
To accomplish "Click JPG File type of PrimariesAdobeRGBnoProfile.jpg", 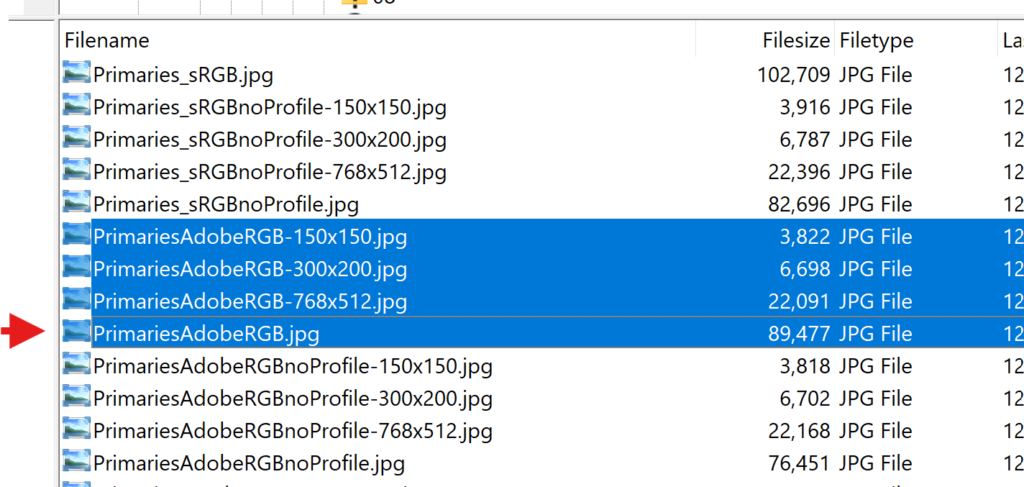I will [x=876, y=464].
